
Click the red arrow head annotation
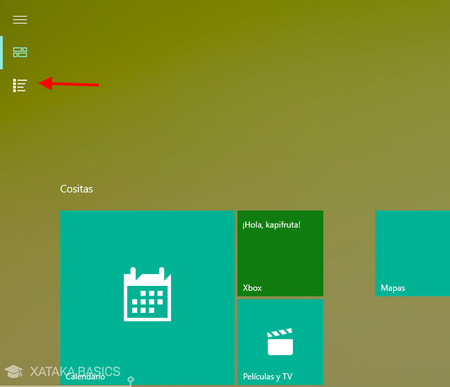[x=46, y=83]
